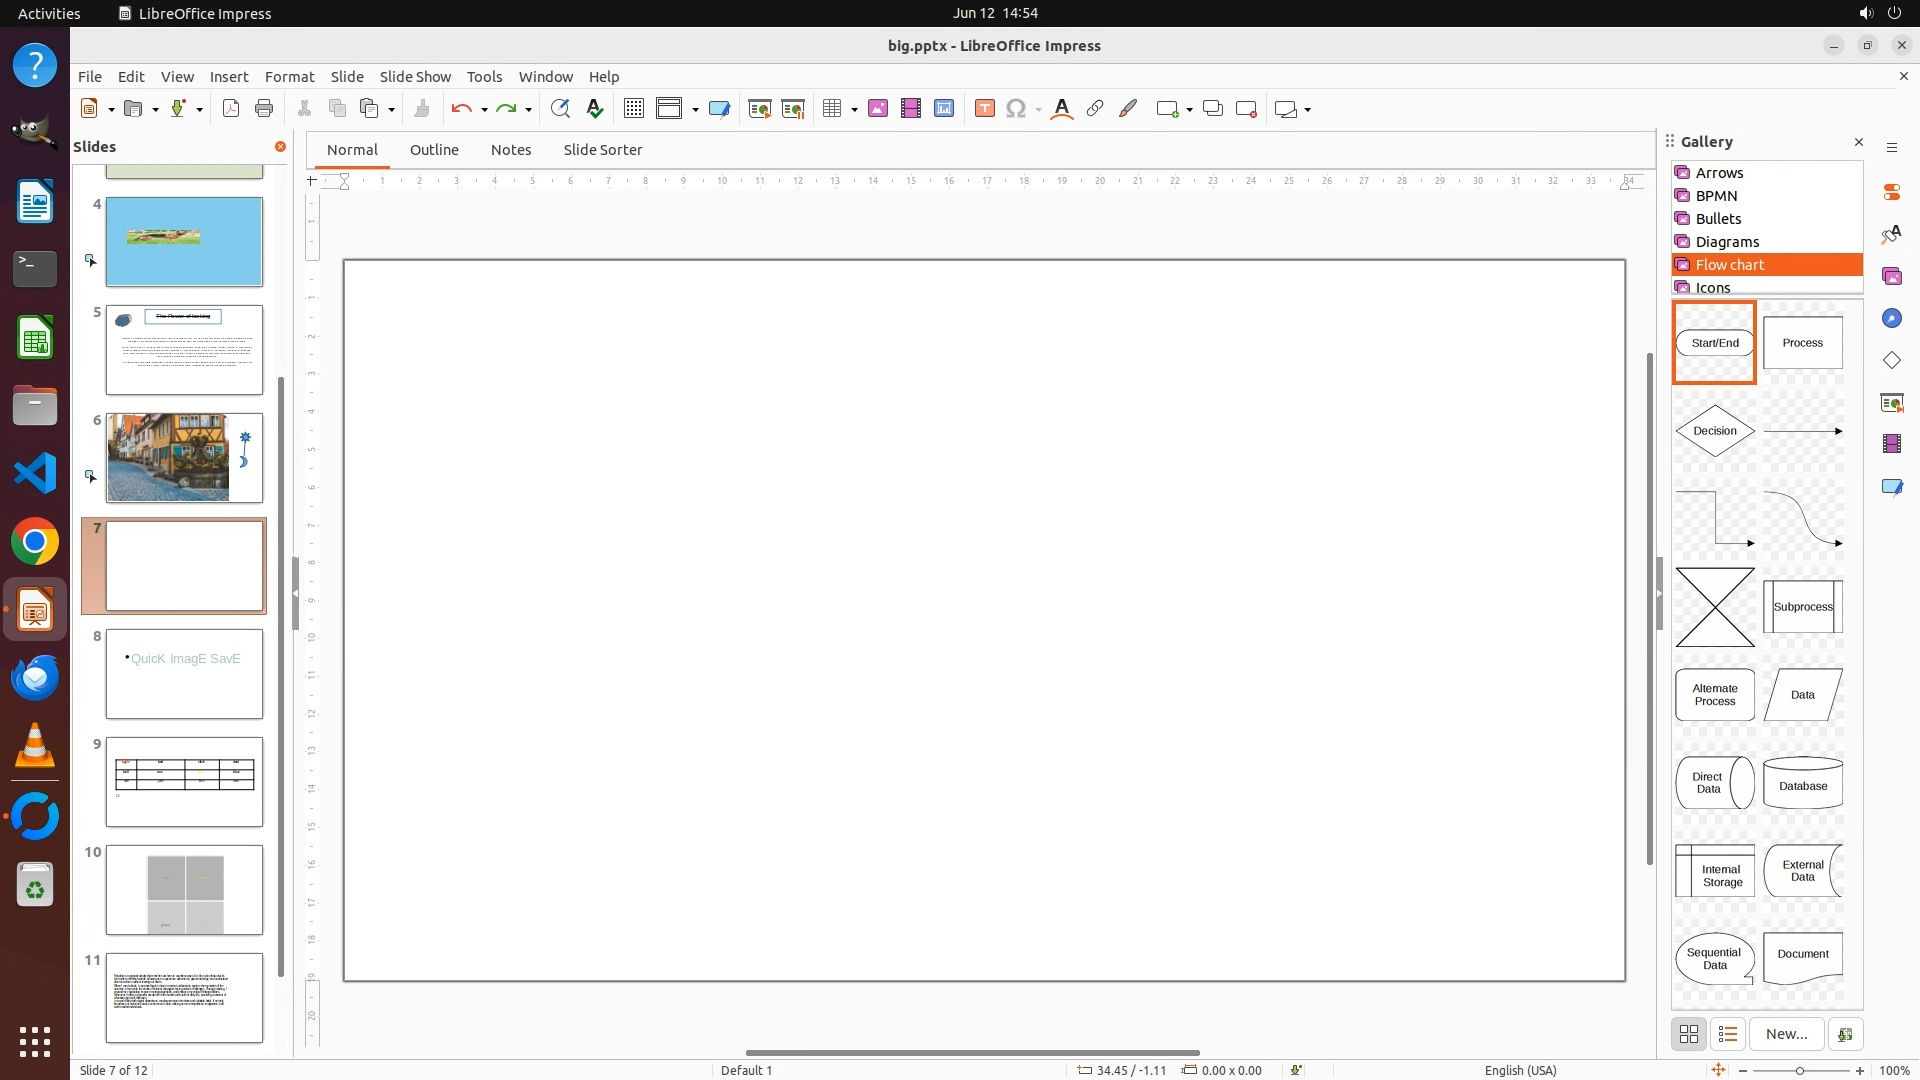Switch to Slide Sorter tab
This screenshot has height=1080, width=1920.
[602, 150]
